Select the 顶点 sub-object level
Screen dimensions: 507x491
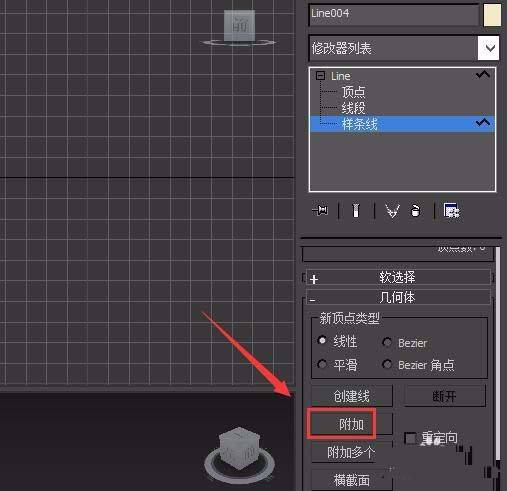point(353,92)
